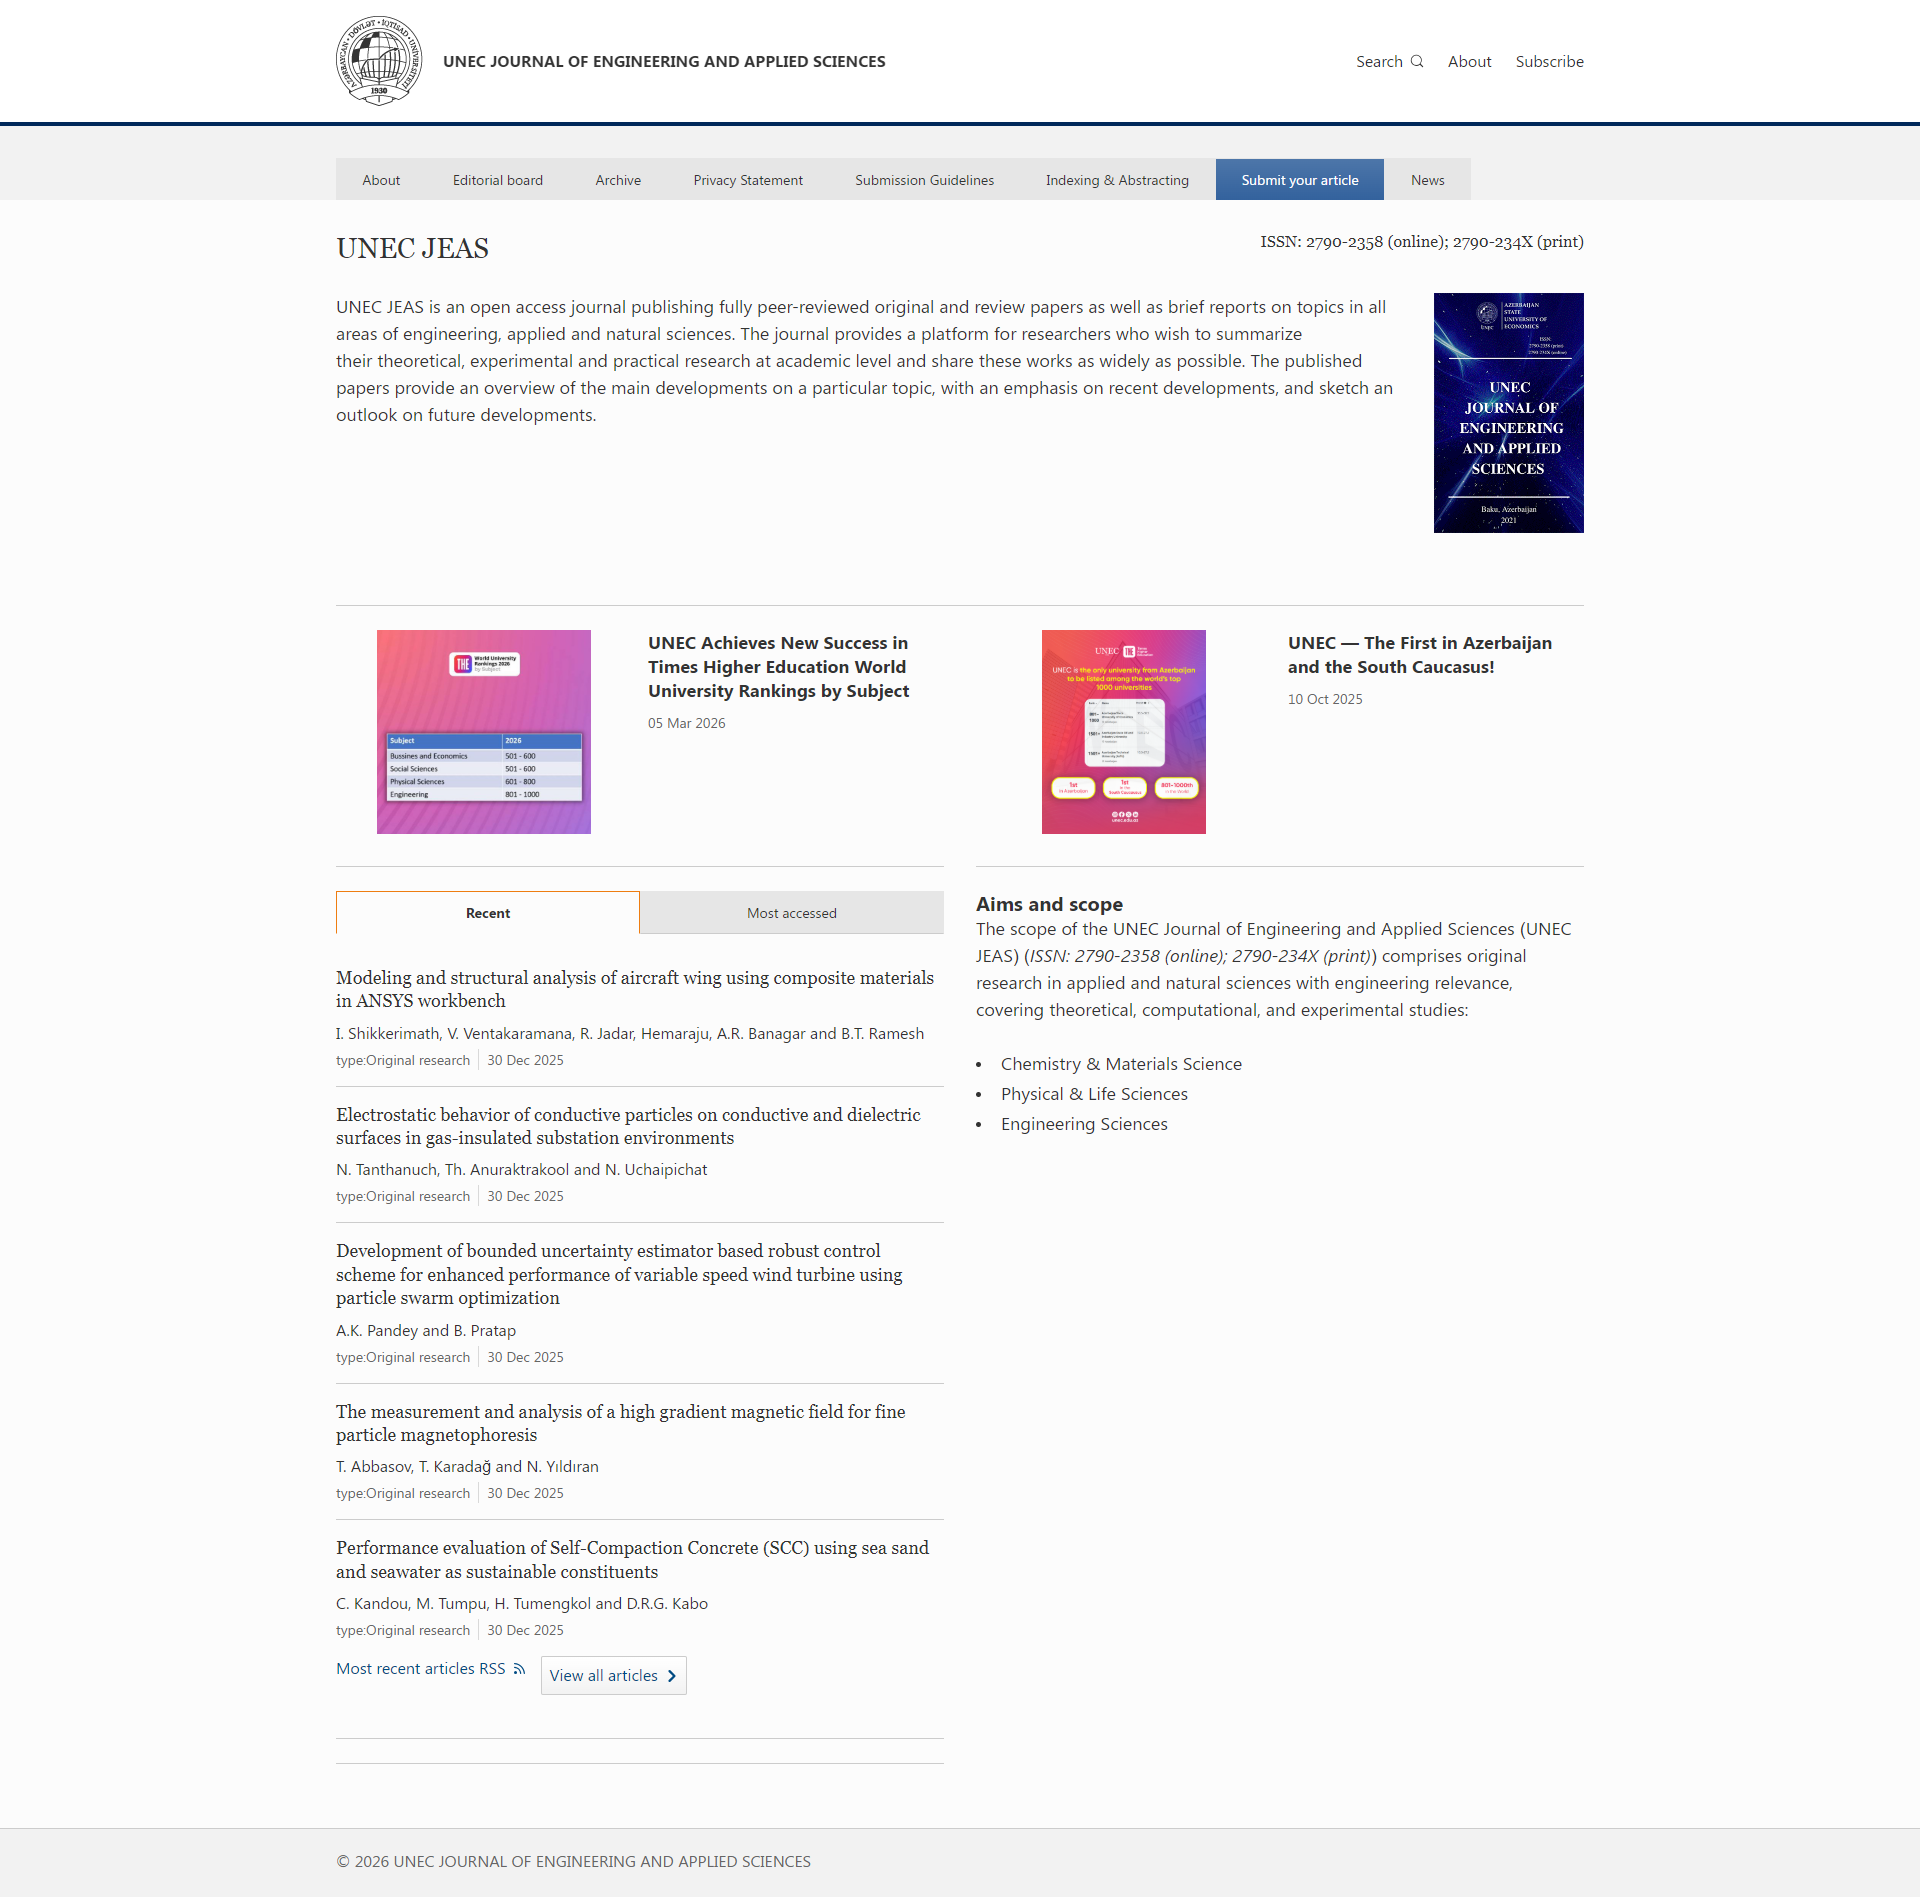
Task: Click the View all articles chevron arrow
Action: (672, 1676)
